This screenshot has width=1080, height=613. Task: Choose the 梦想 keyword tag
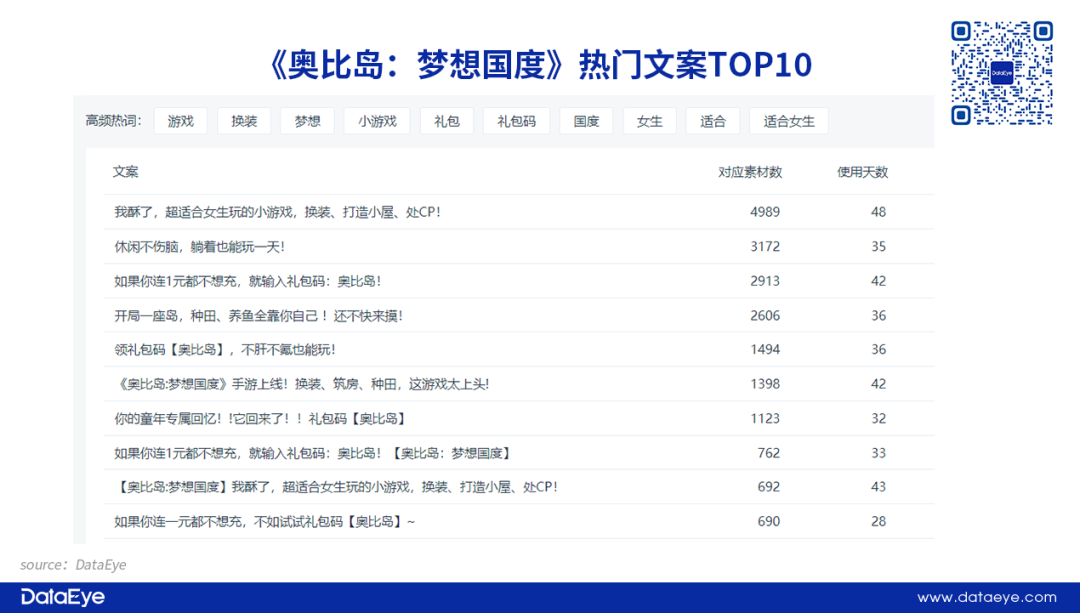click(307, 121)
